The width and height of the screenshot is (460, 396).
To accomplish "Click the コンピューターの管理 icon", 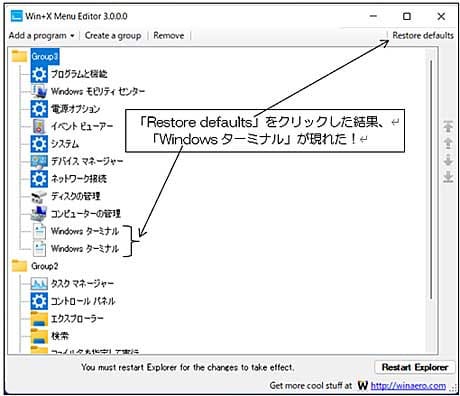I will pyautogui.click(x=39, y=214).
